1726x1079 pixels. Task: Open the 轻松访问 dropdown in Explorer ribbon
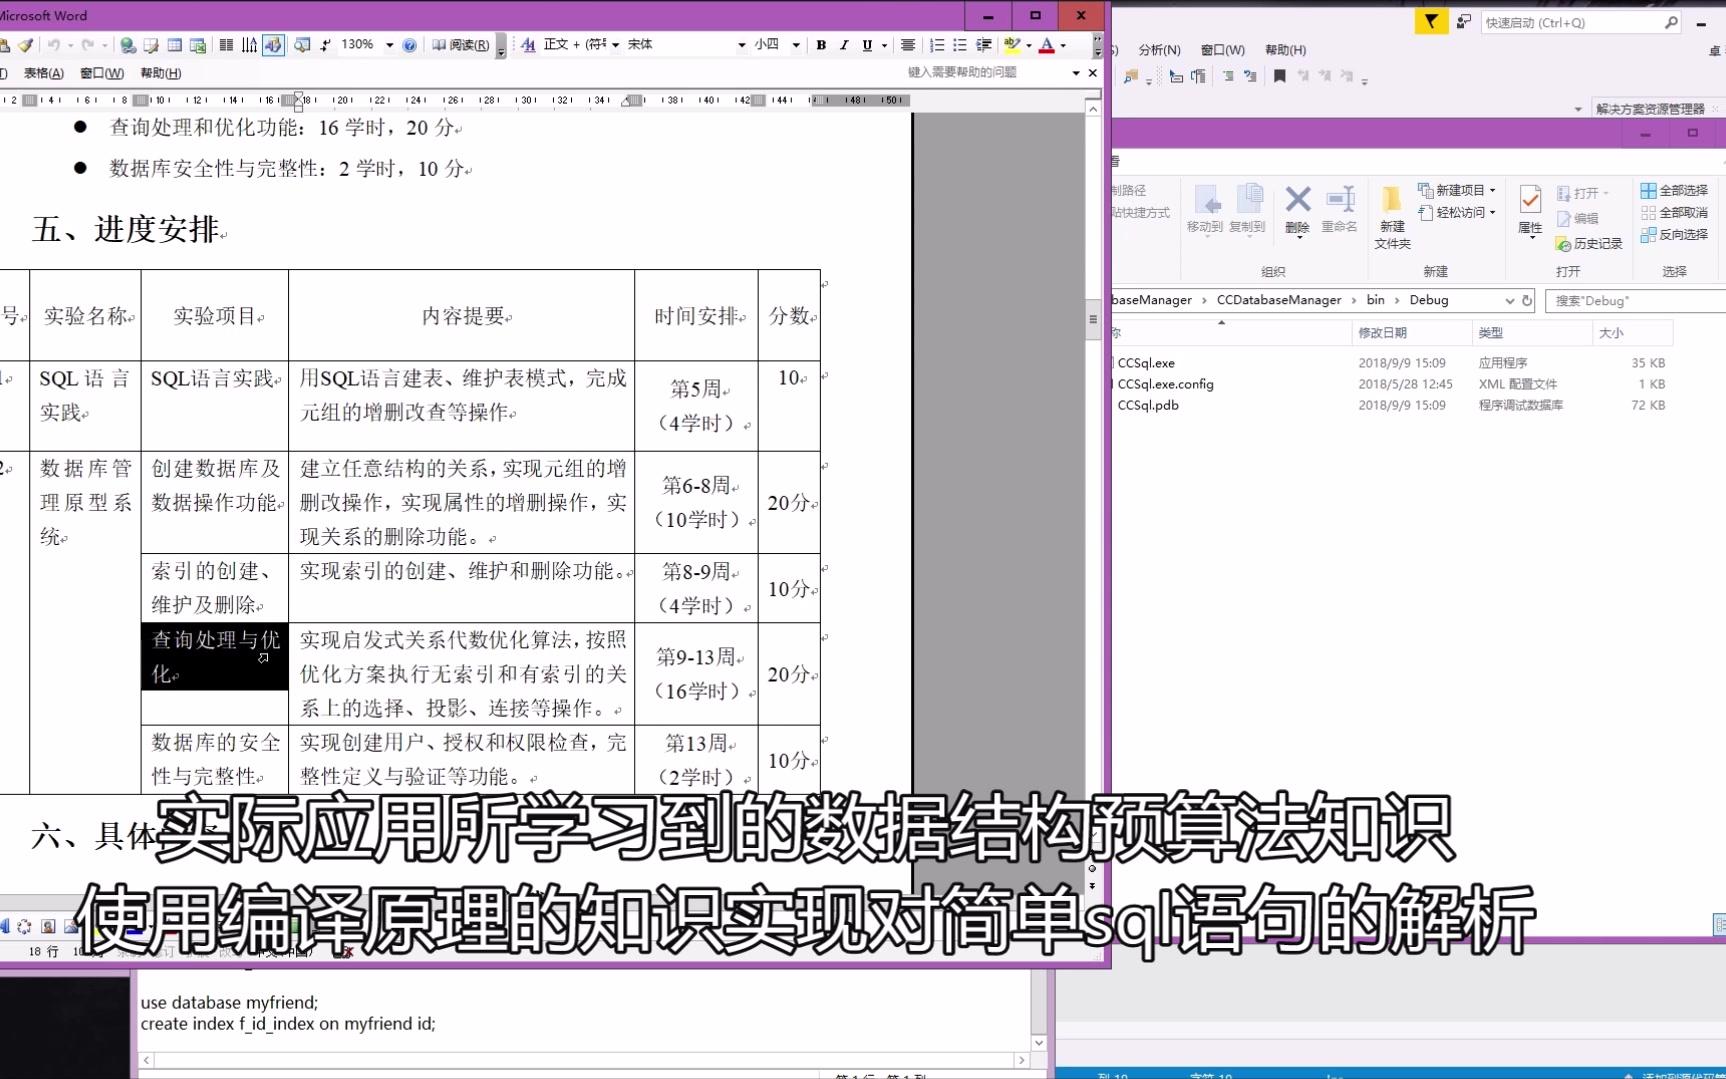tap(1456, 212)
